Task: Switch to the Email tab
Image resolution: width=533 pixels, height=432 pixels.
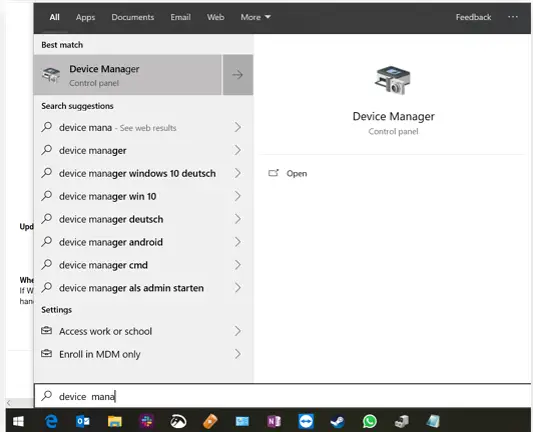Action: [x=180, y=17]
